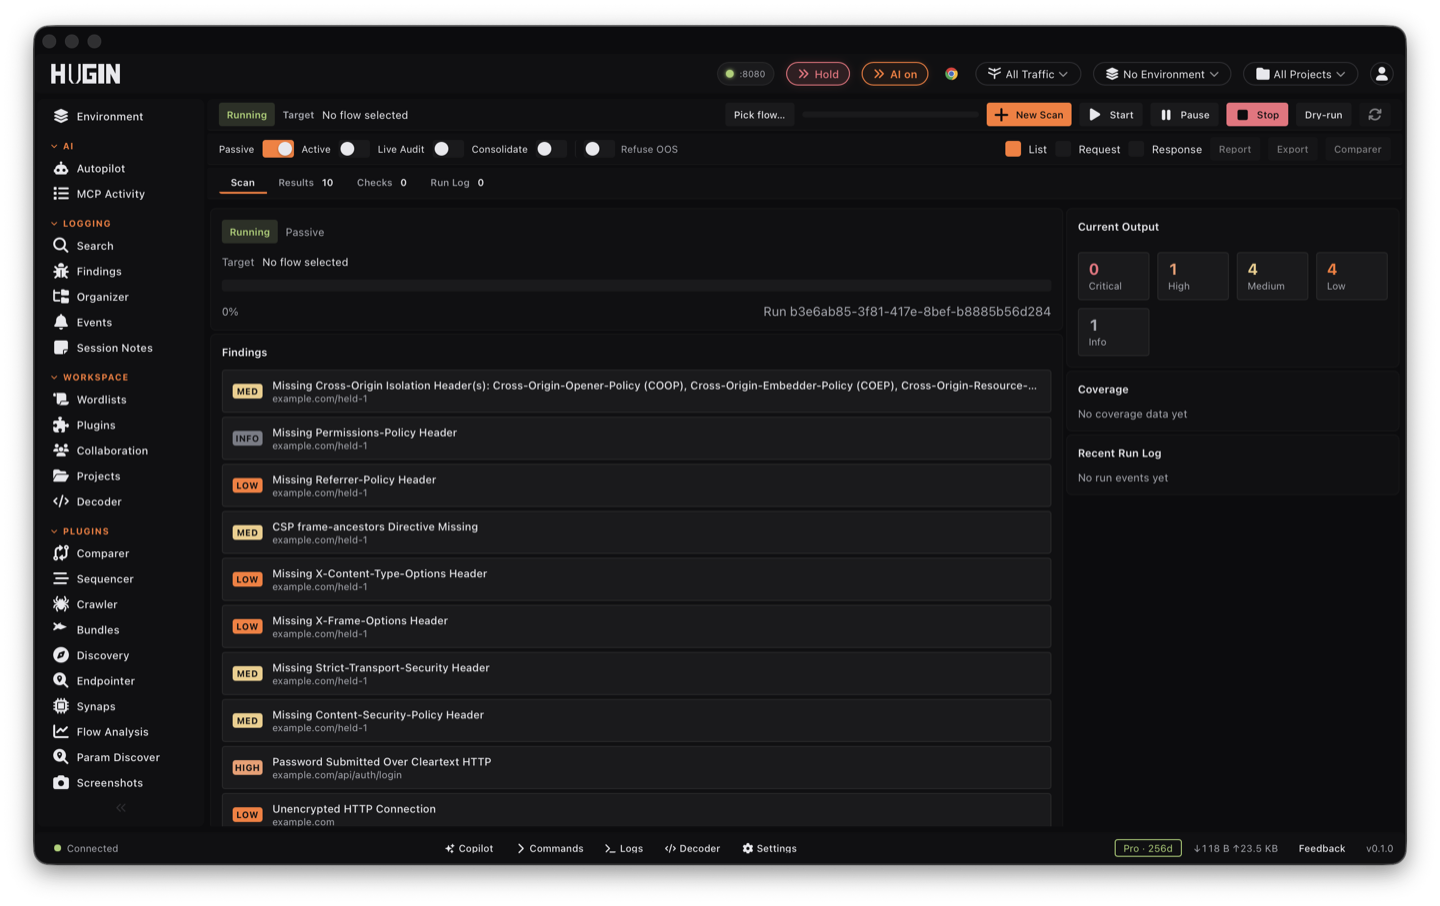1440x906 pixels.
Task: Open the Sequencer plugin
Action: click(x=93, y=579)
